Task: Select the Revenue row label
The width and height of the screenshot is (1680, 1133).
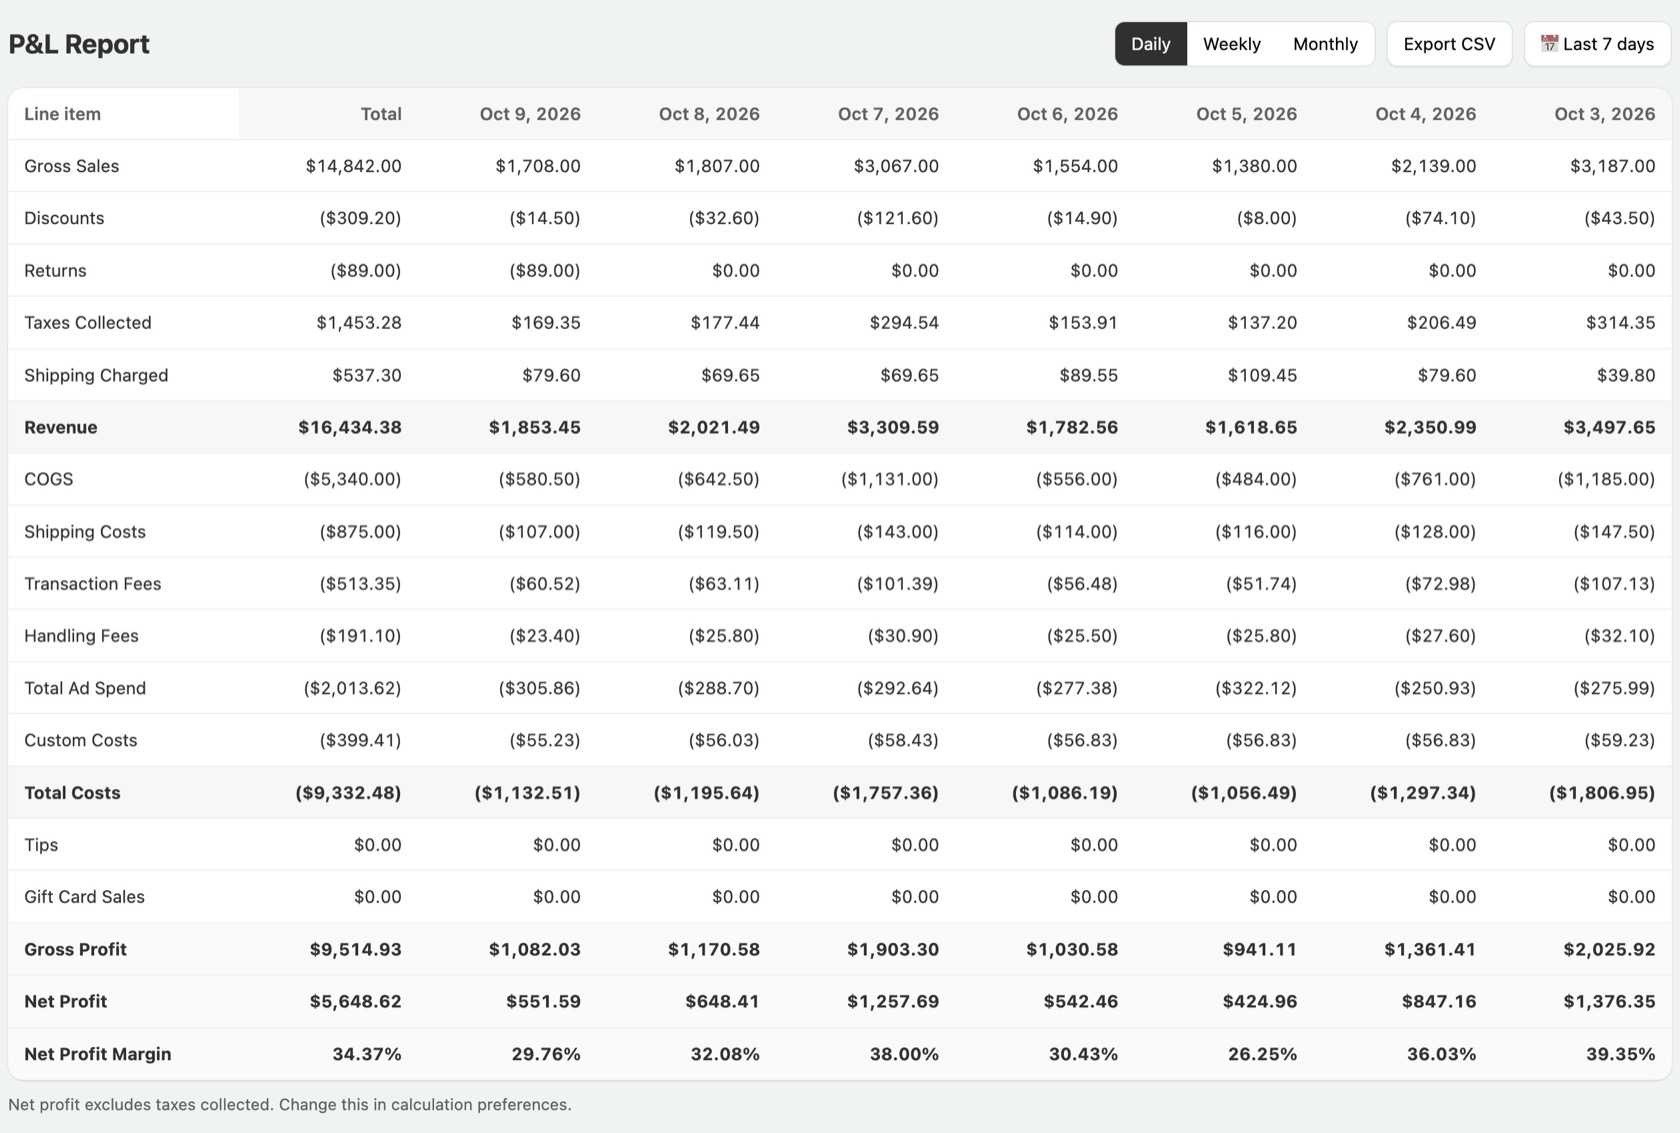Action: (x=61, y=427)
